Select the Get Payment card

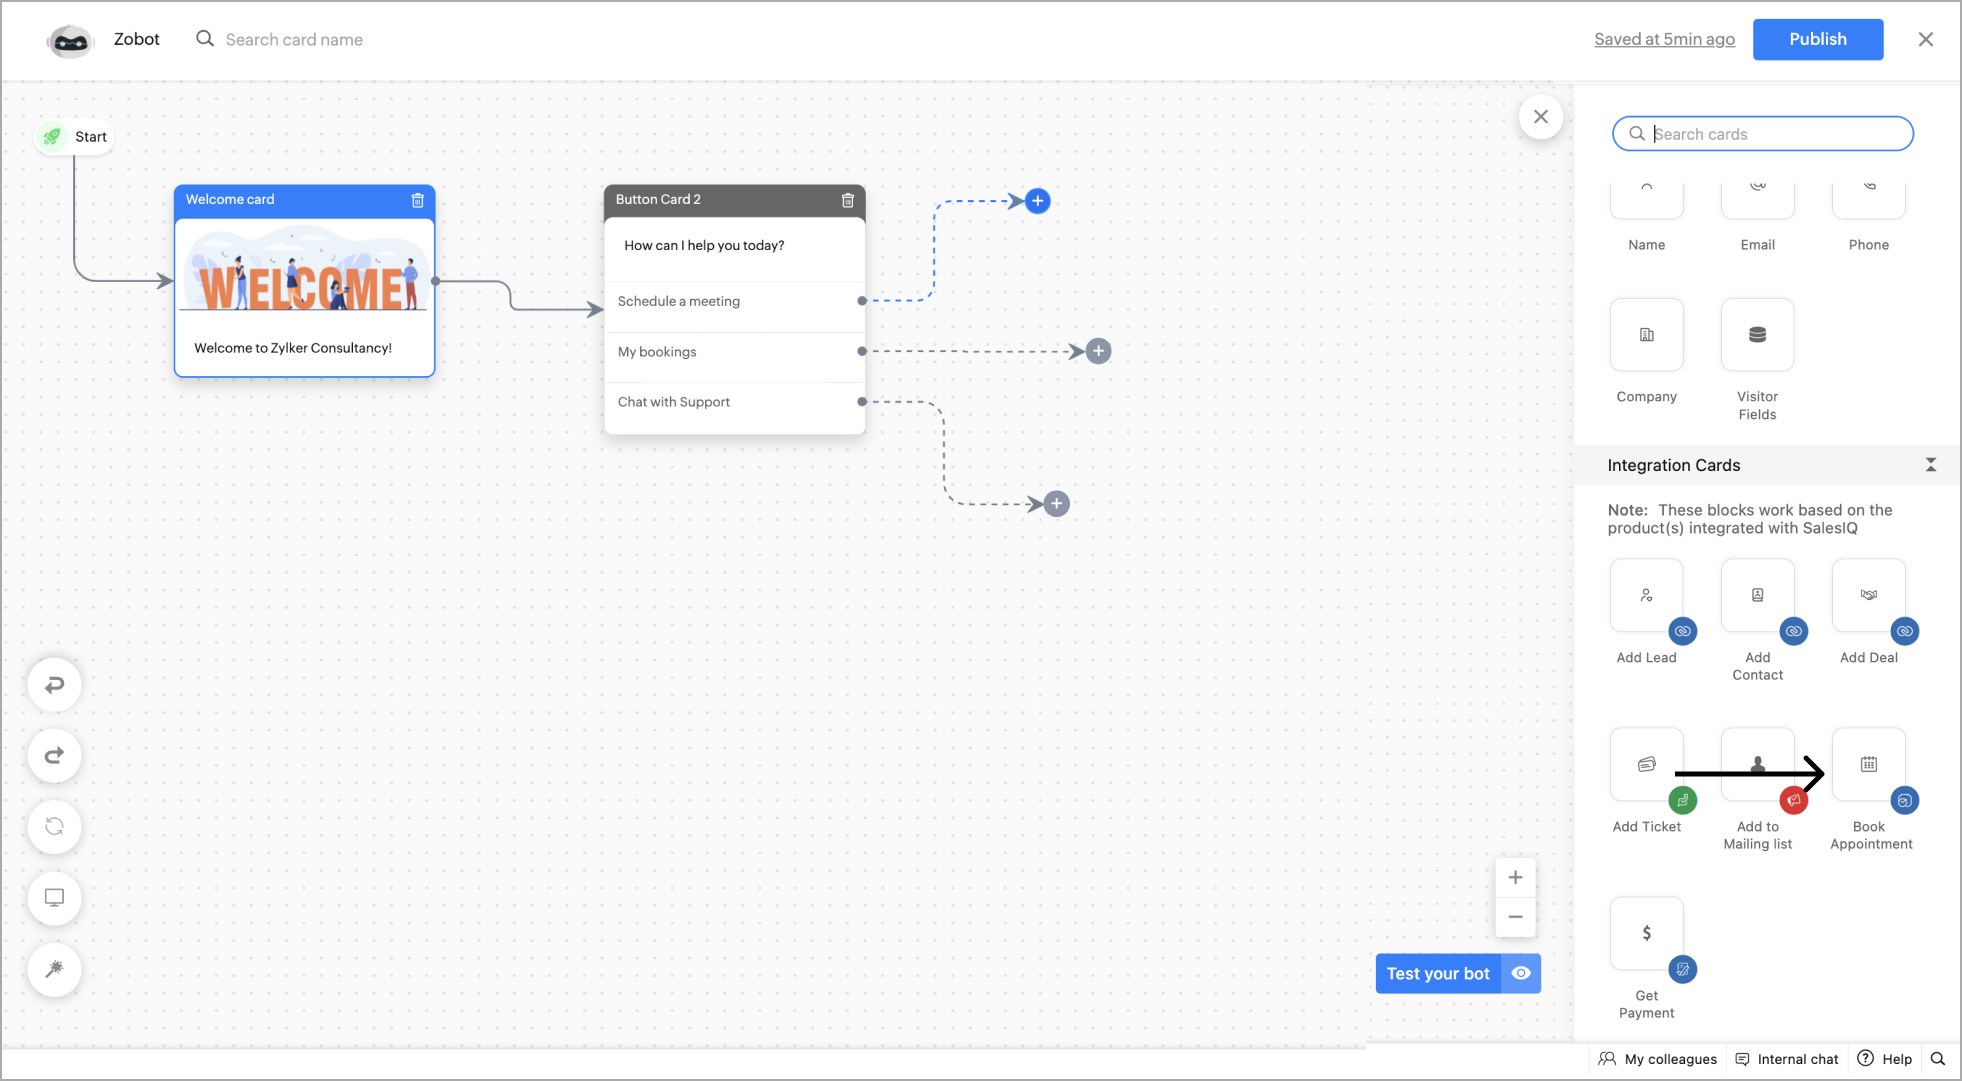tap(1646, 934)
